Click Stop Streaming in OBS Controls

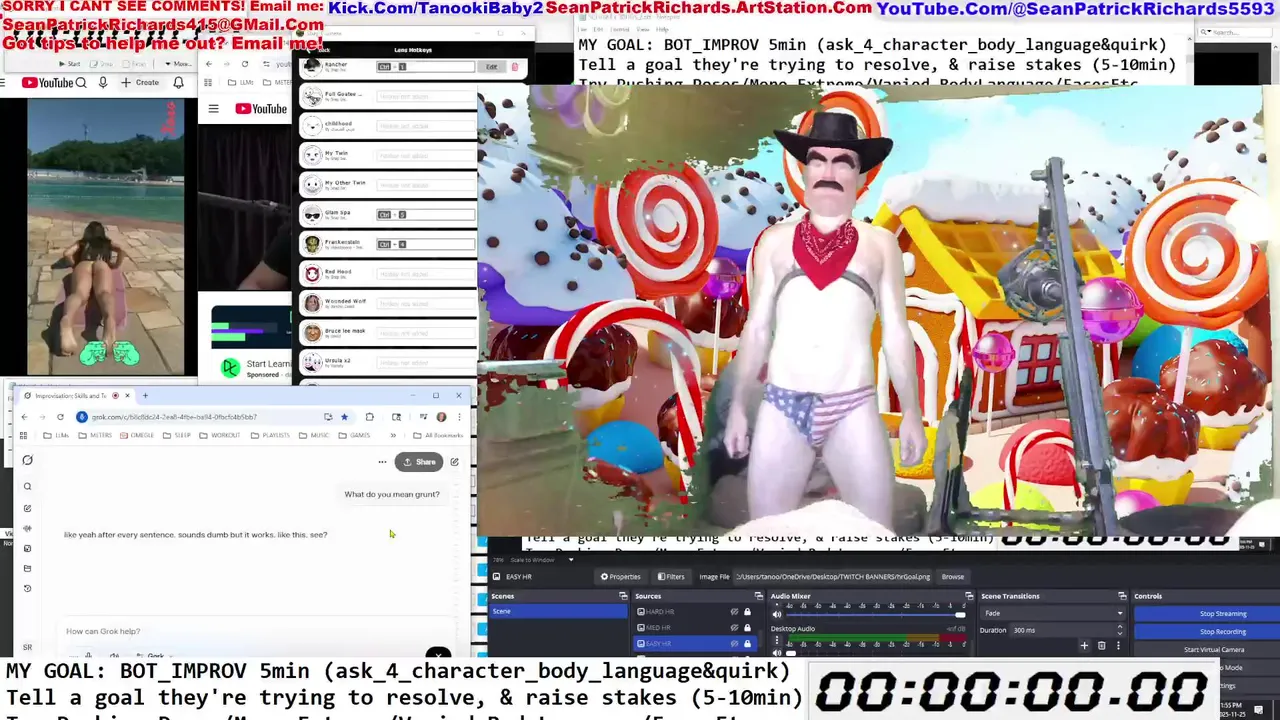click(1222, 613)
